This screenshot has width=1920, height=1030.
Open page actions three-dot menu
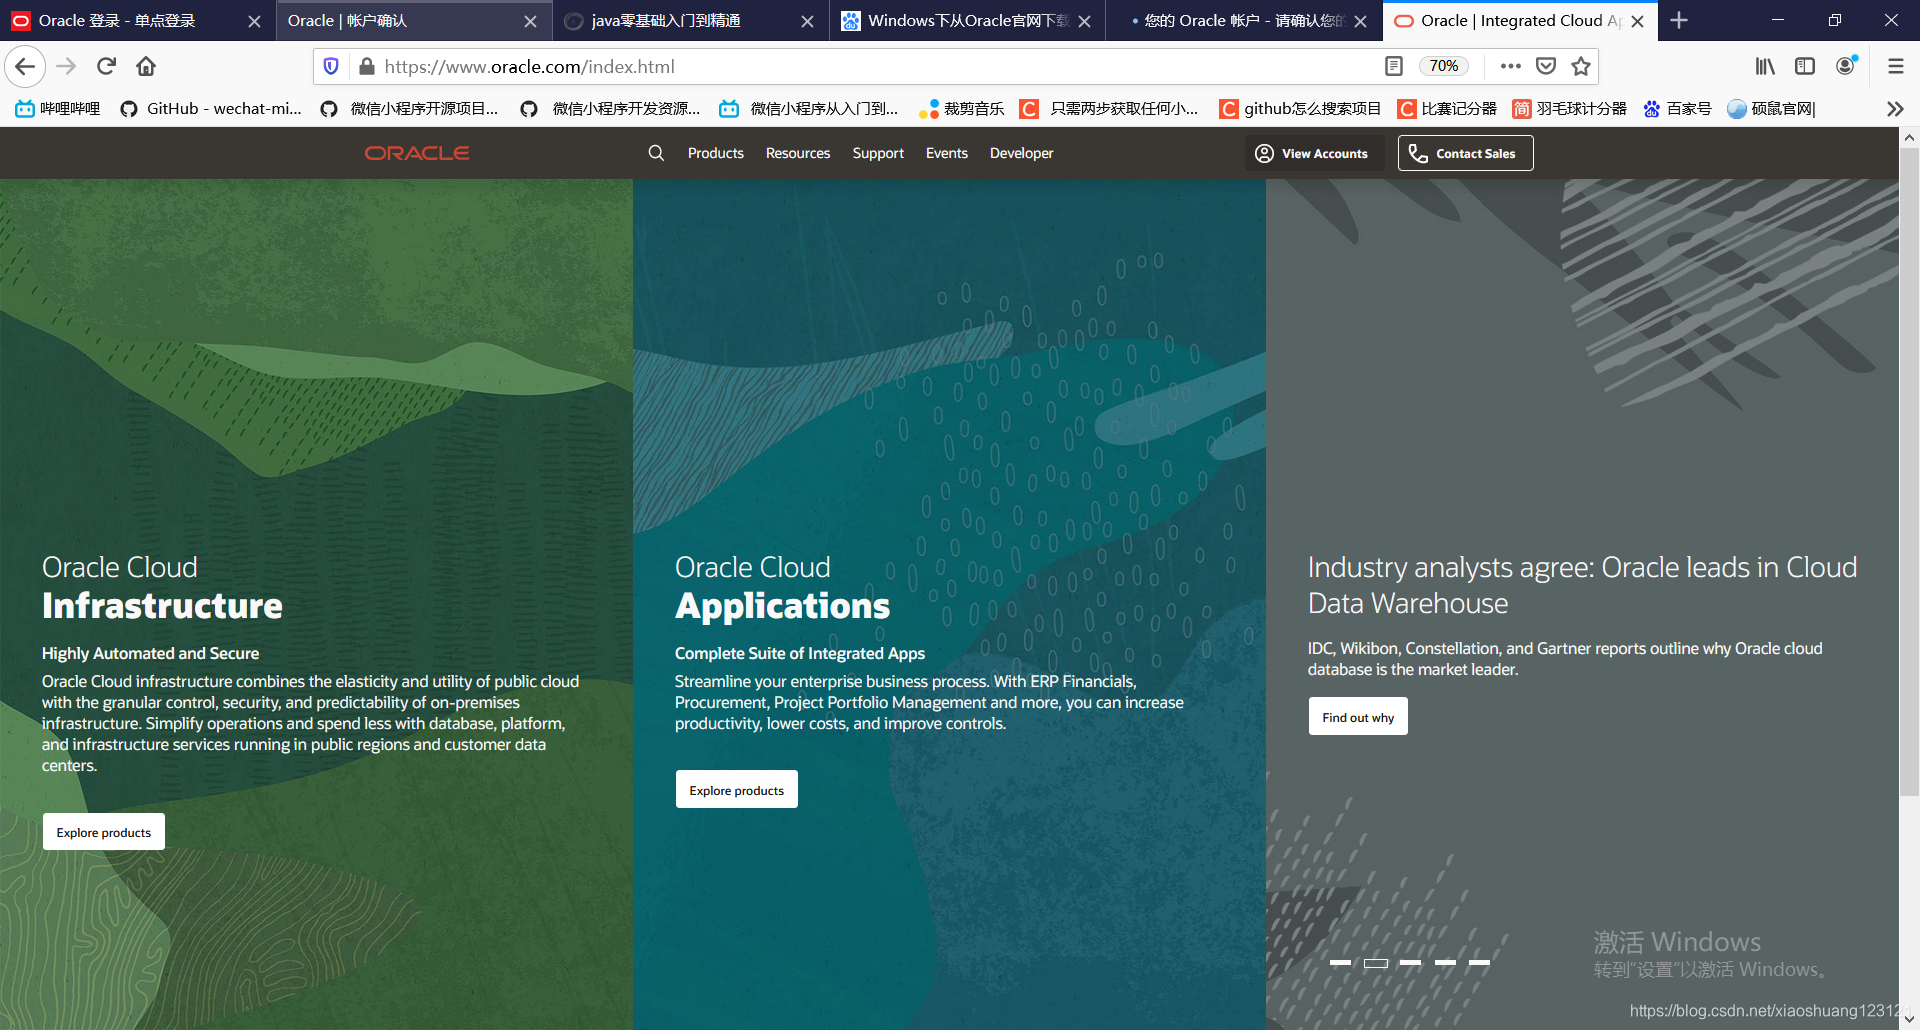1510,66
